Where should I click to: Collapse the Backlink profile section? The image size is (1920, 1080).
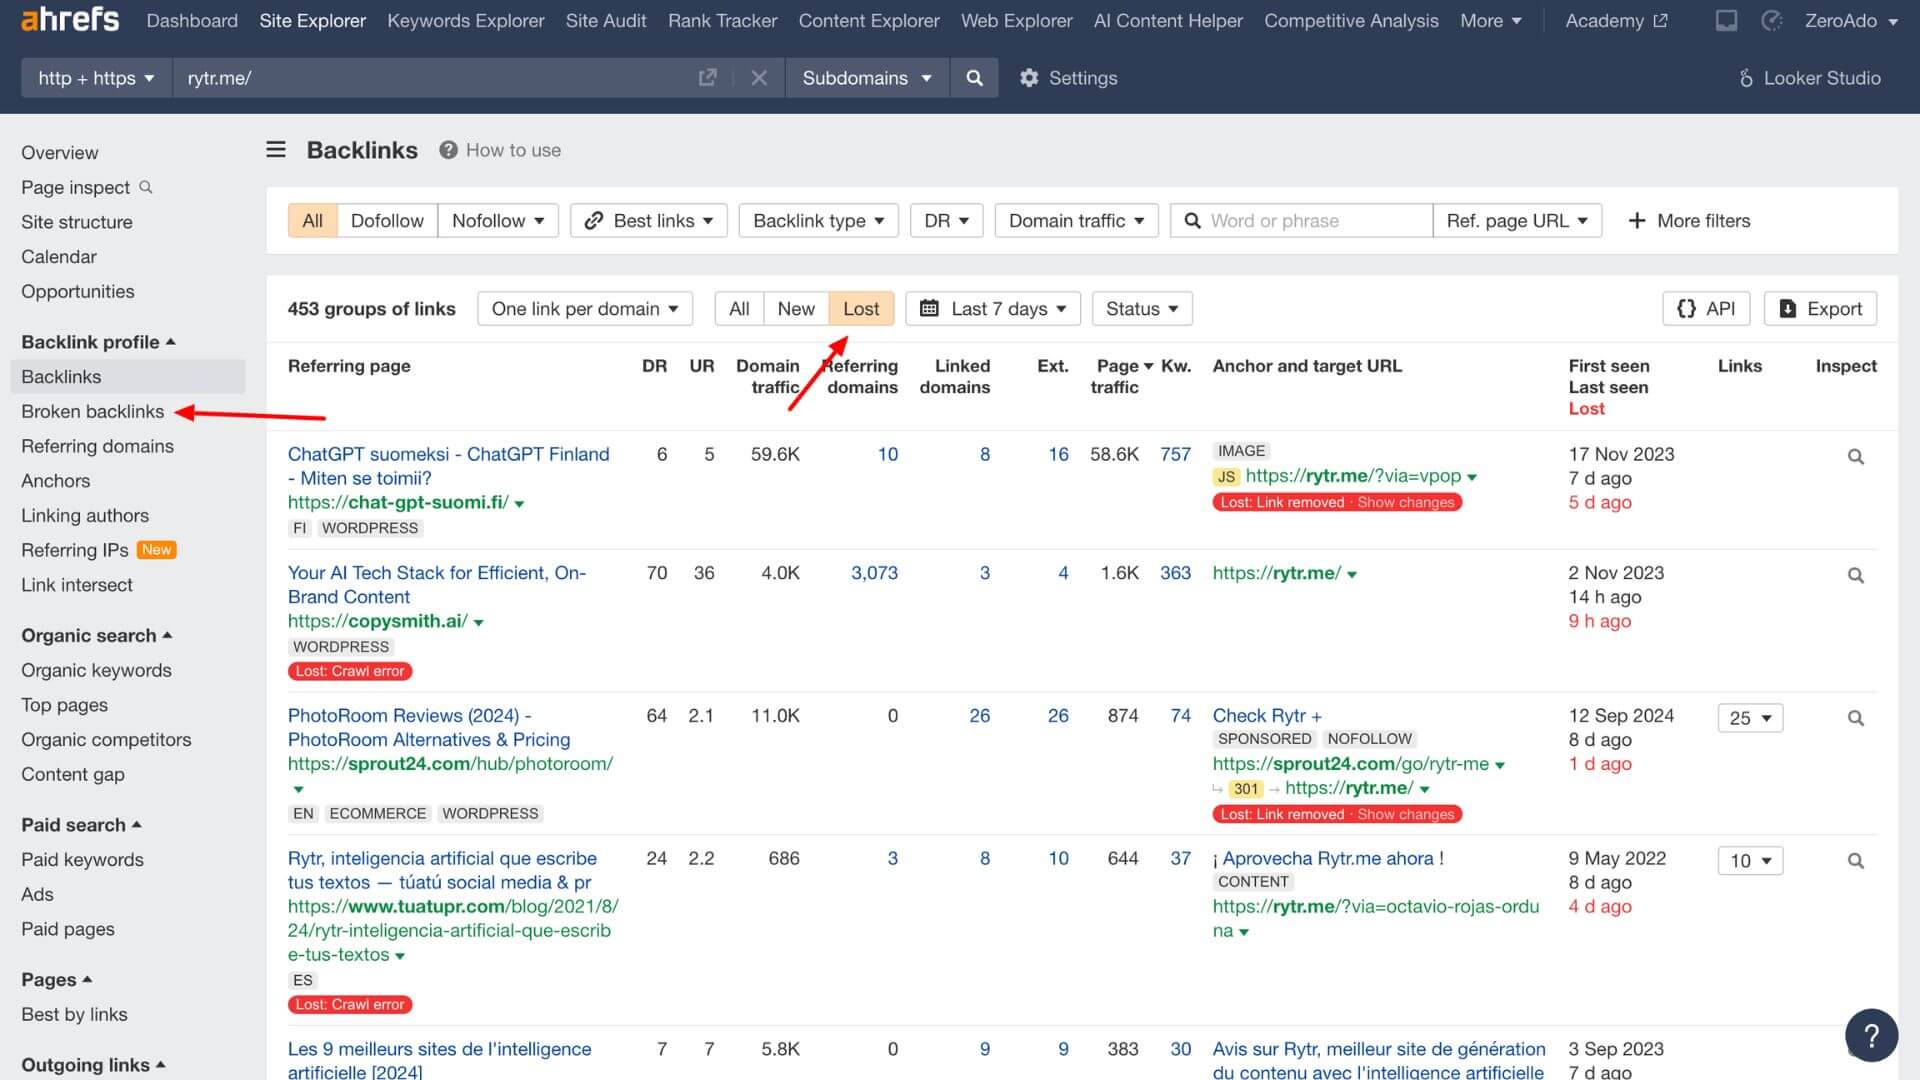[x=98, y=342]
